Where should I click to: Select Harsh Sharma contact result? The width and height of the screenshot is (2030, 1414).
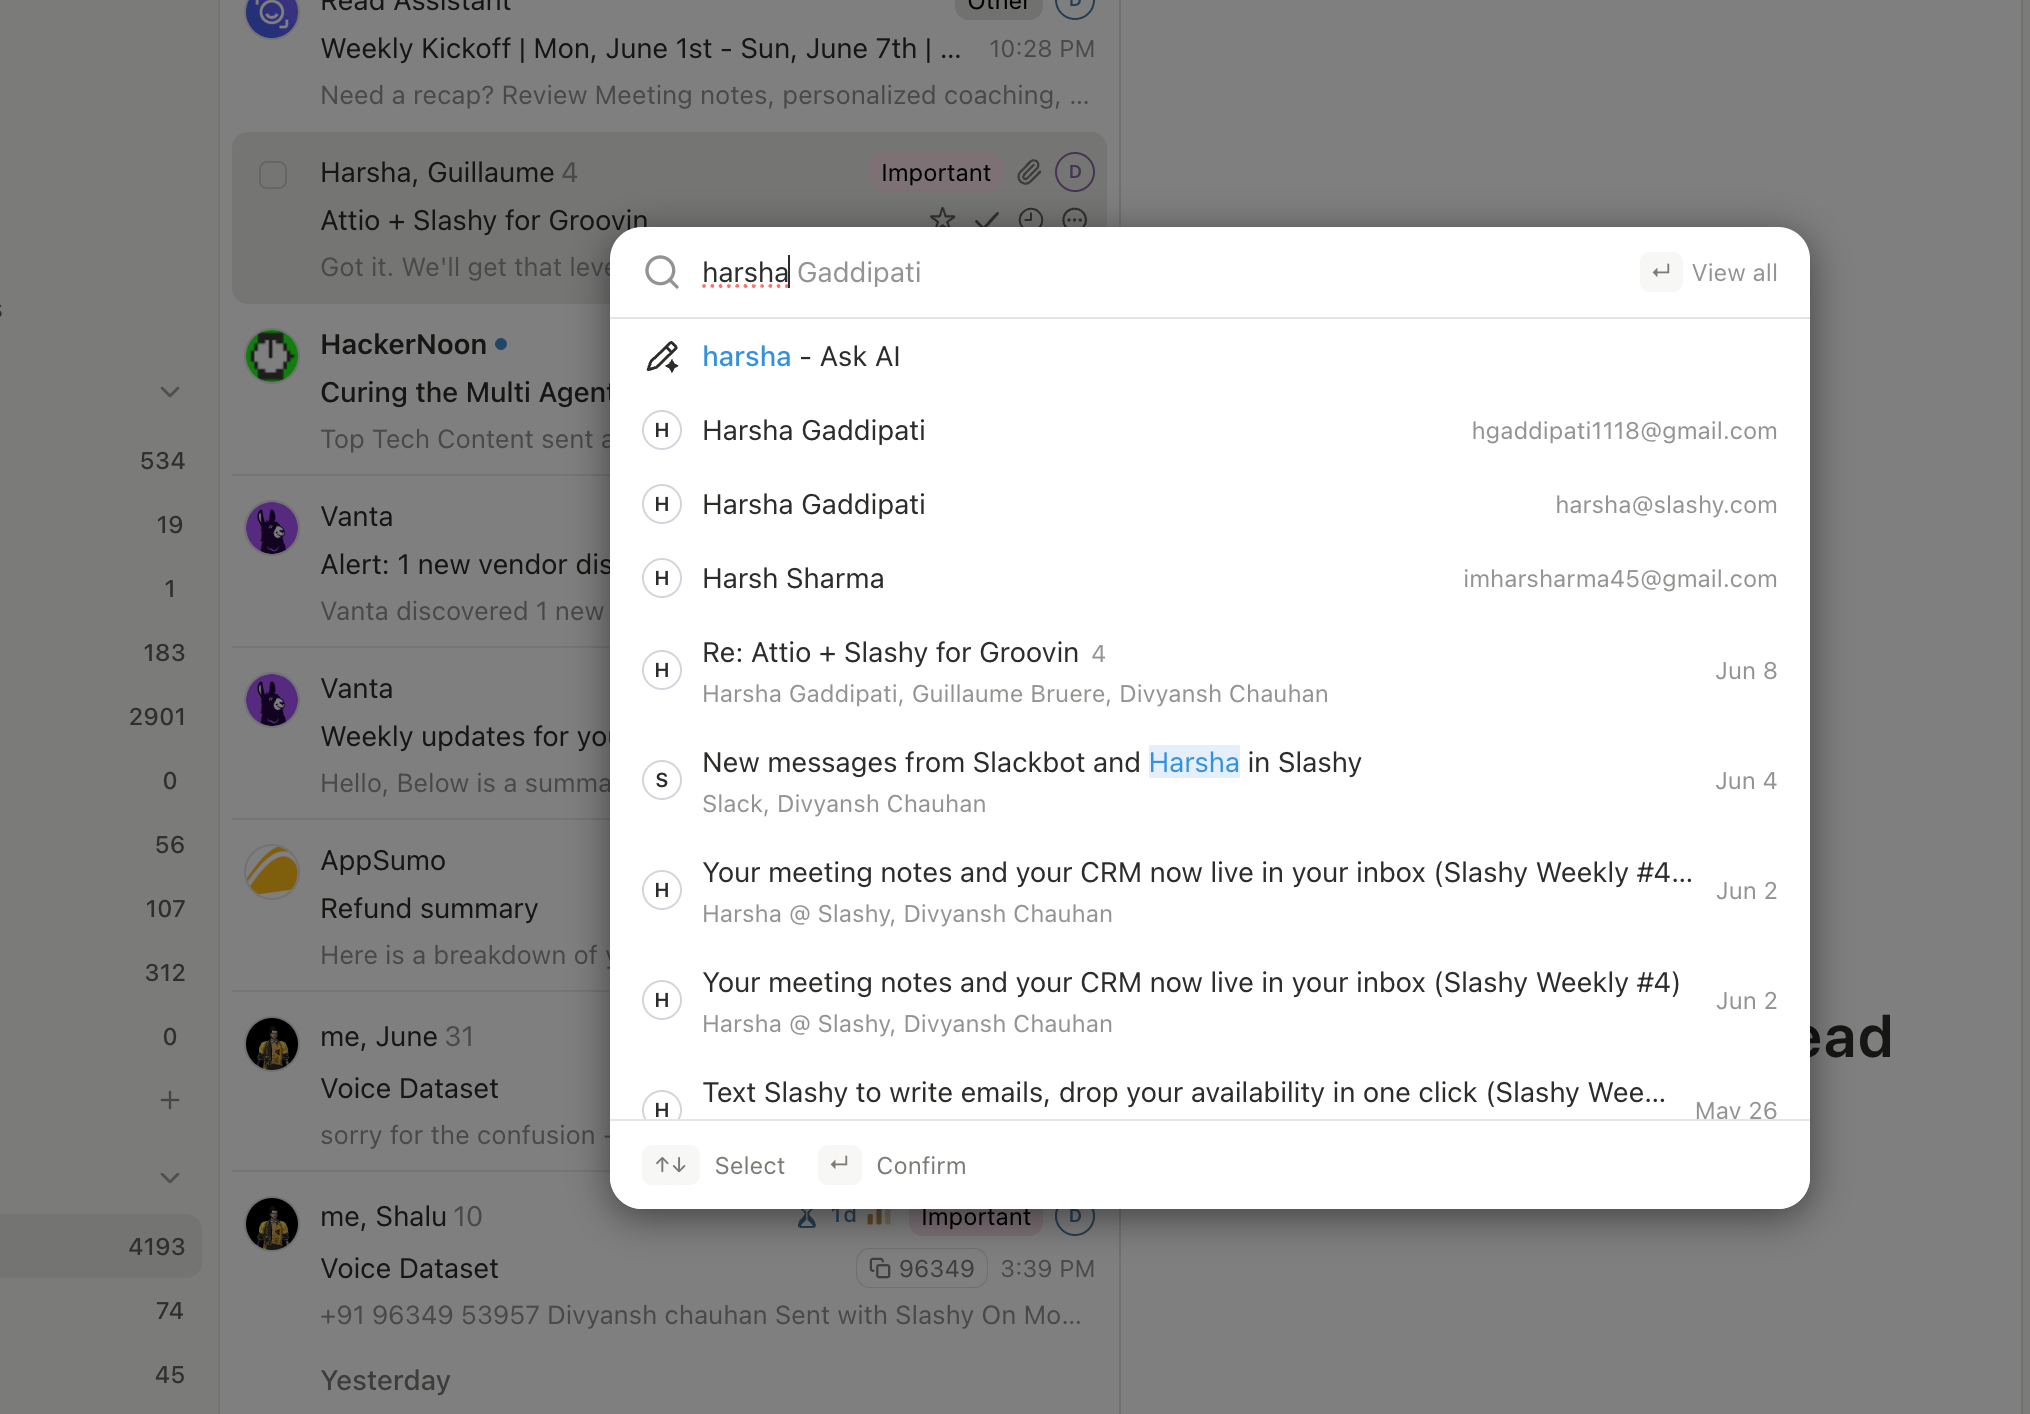pos(1210,579)
